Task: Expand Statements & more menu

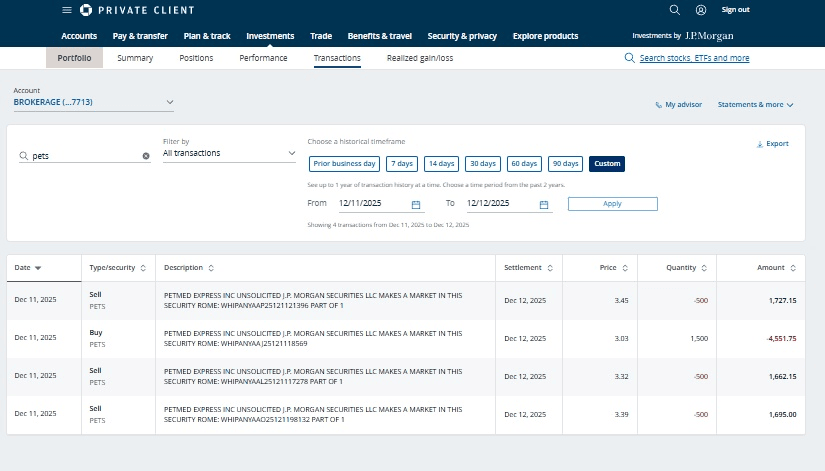Action: point(756,104)
